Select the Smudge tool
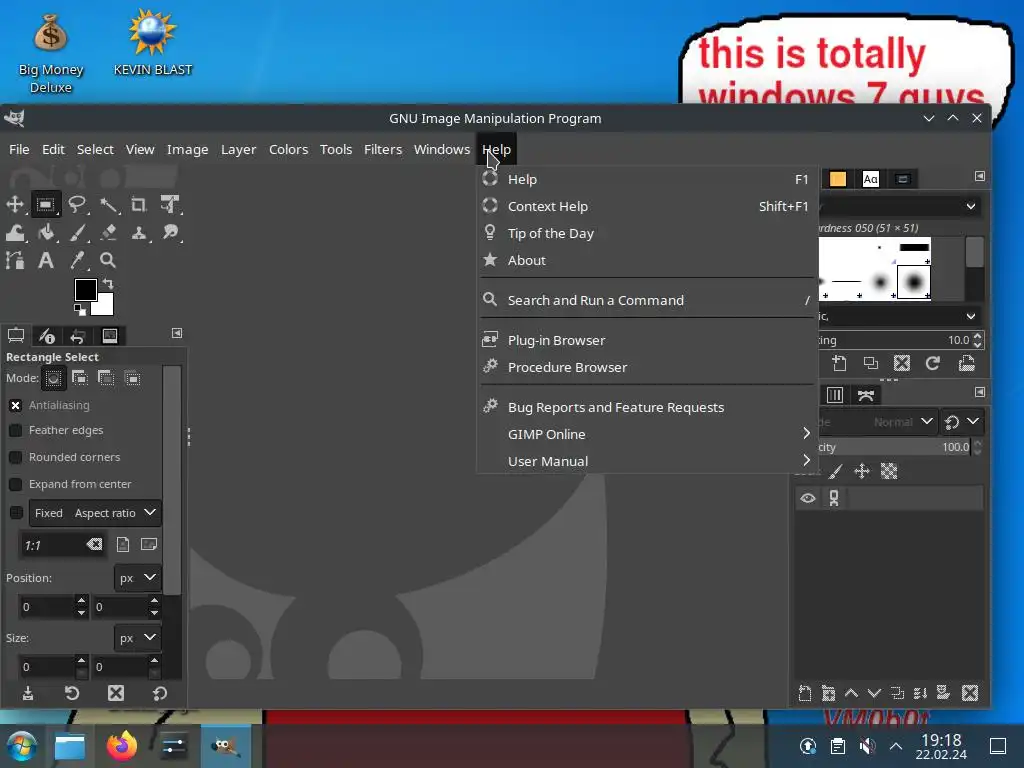This screenshot has width=1024, height=768. [170, 232]
